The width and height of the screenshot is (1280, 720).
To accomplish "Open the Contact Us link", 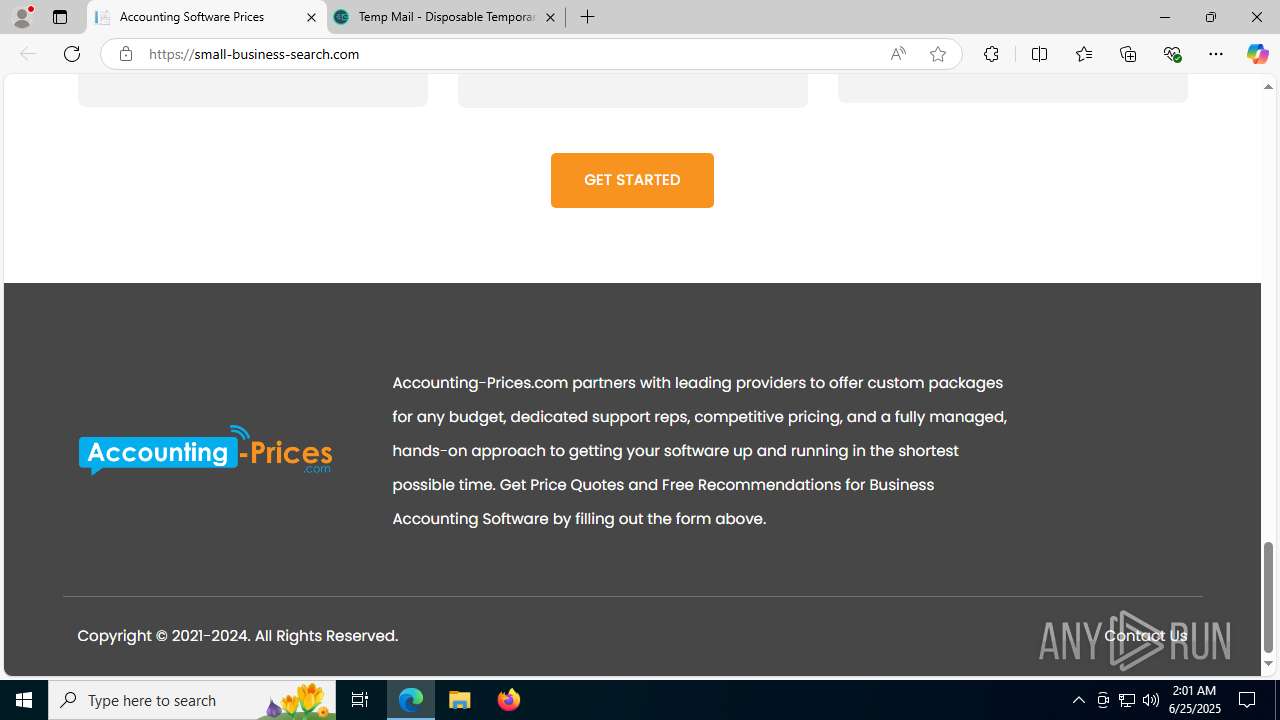I will click(x=1145, y=636).
